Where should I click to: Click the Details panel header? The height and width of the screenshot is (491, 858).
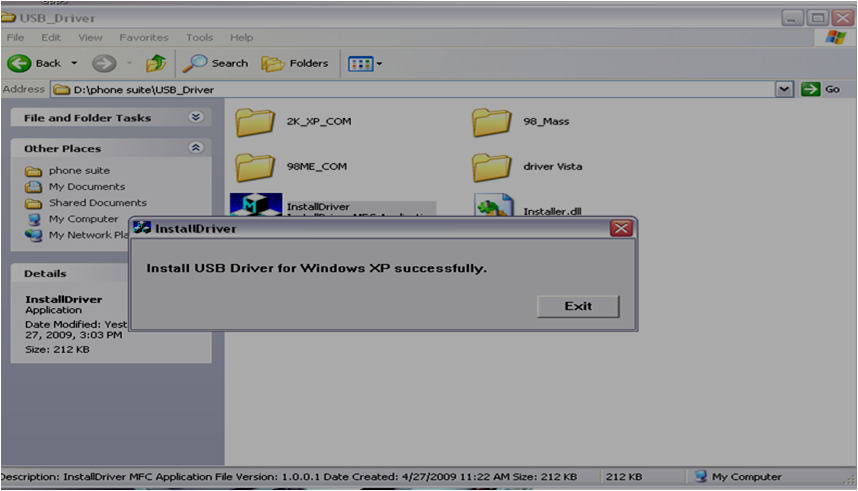[x=69, y=274]
